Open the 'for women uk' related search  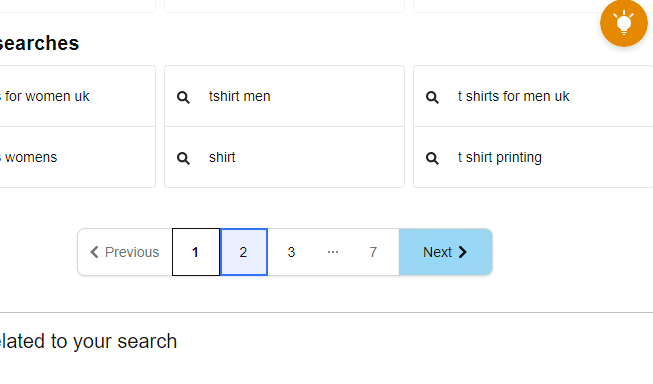(x=77, y=96)
